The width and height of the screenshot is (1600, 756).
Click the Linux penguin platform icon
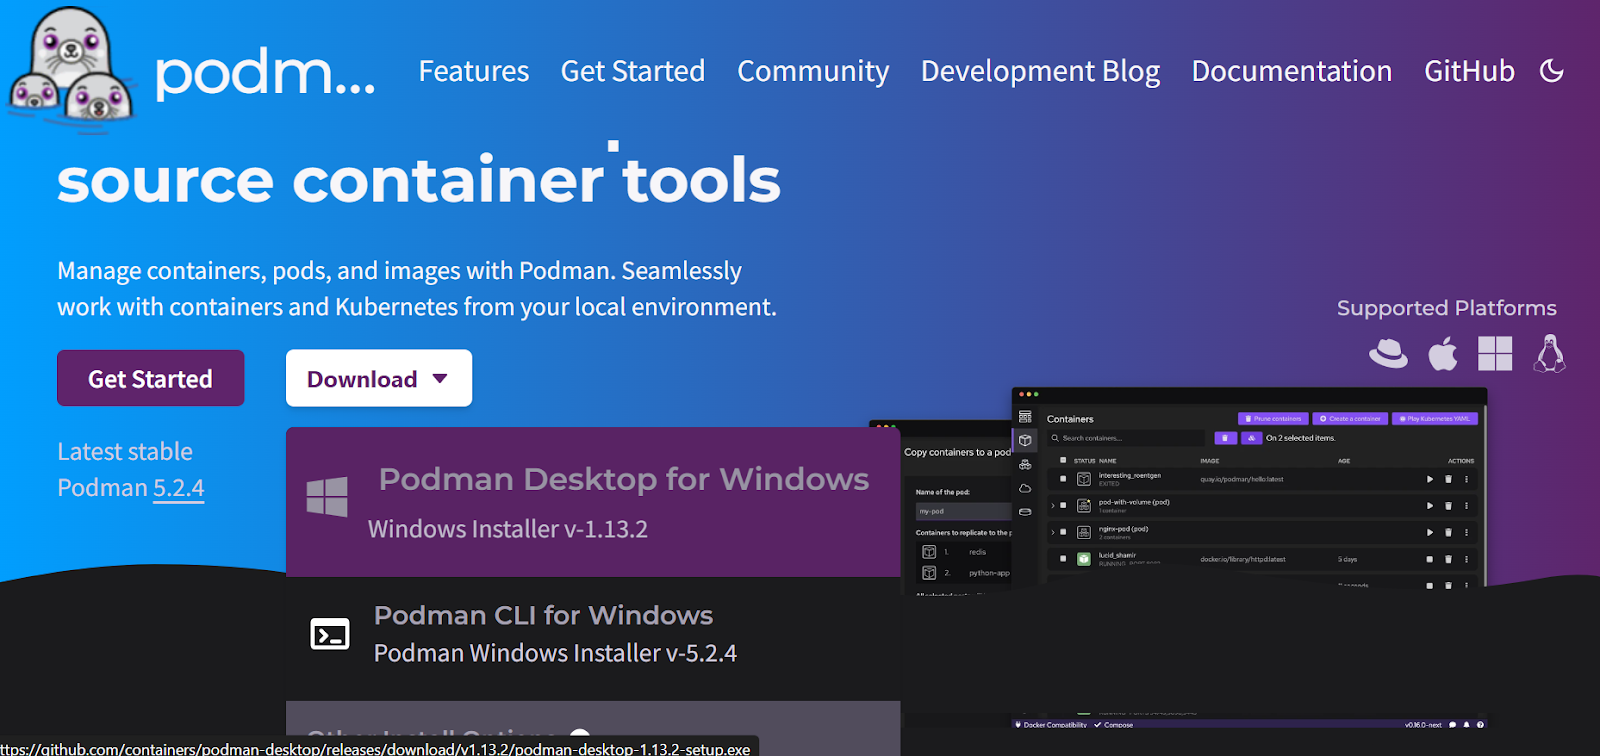tap(1549, 353)
